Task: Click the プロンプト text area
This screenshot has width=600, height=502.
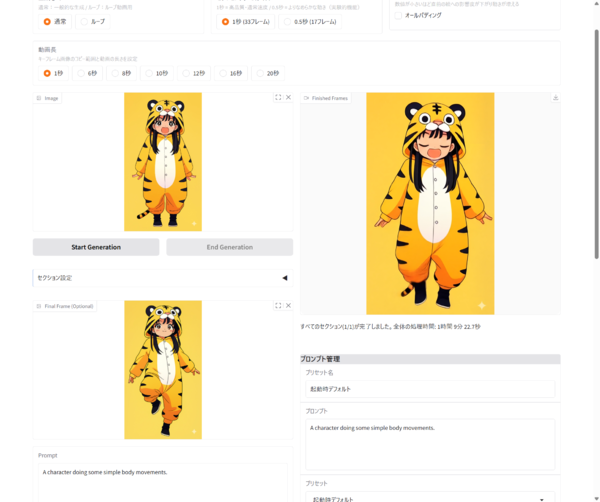Action: click(430, 444)
